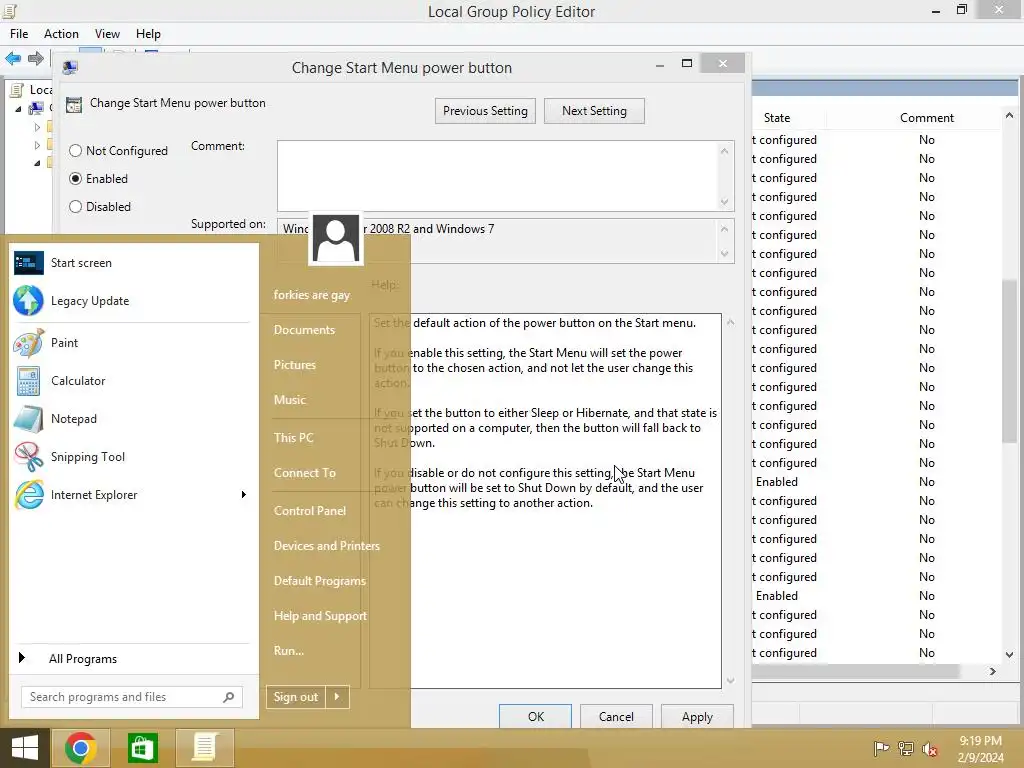The height and width of the screenshot is (768, 1024).
Task: Open Run... from Start menu
Action: click(x=289, y=650)
